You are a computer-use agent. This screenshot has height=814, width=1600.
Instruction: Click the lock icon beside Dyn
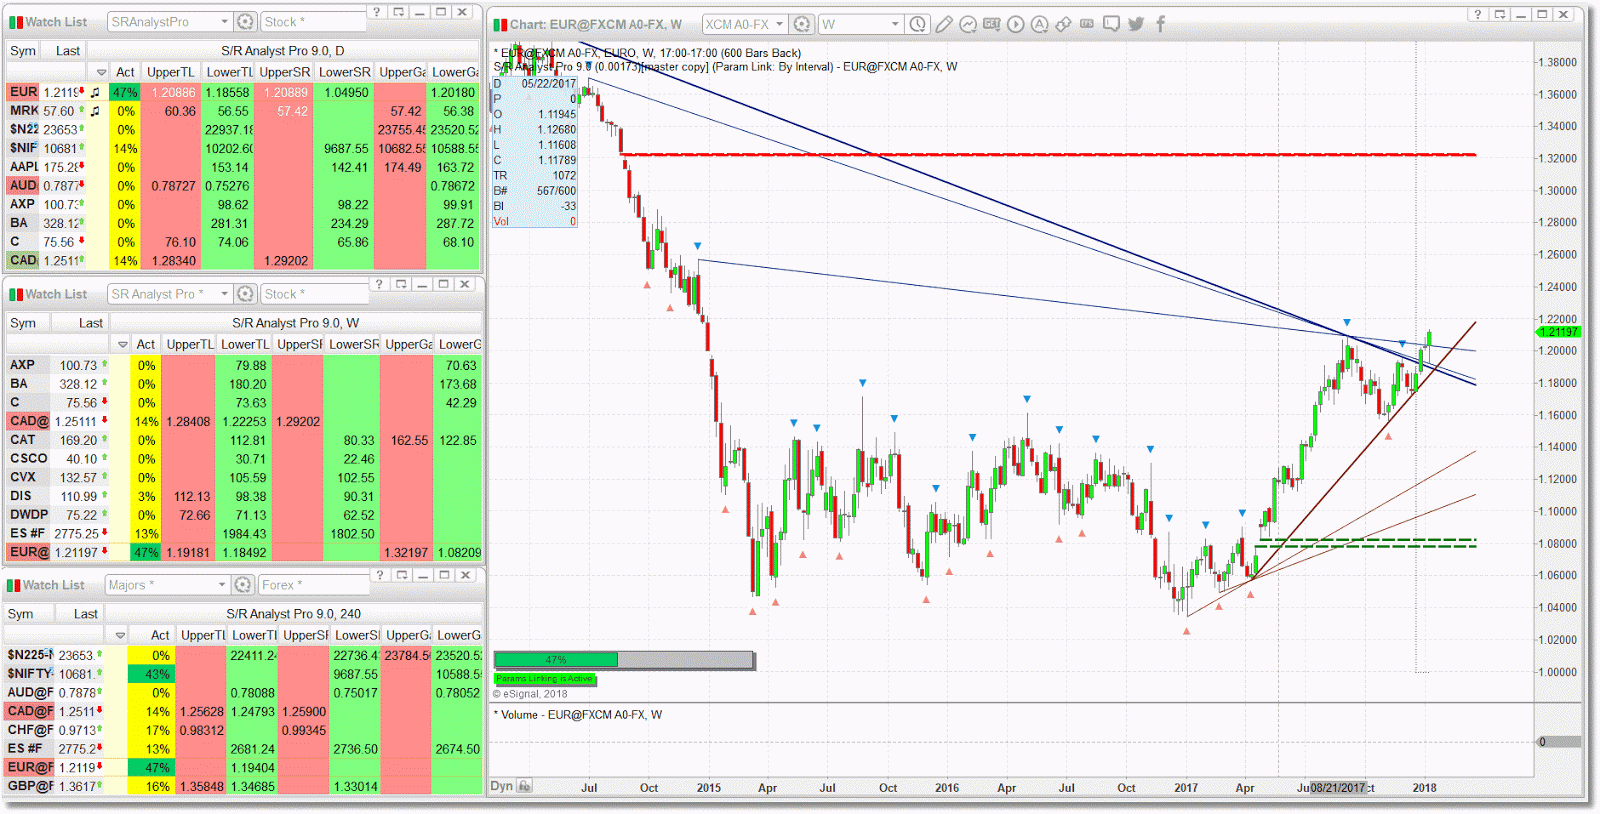coord(525,786)
